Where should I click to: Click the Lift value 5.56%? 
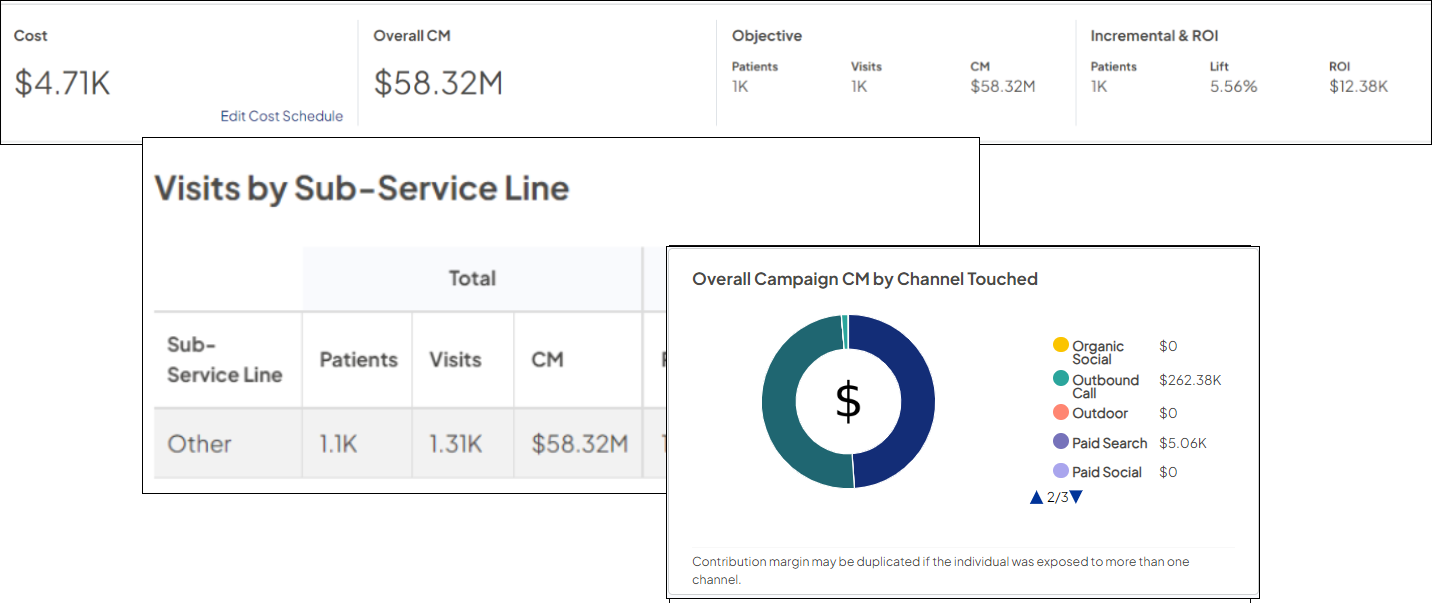[x=1233, y=86]
